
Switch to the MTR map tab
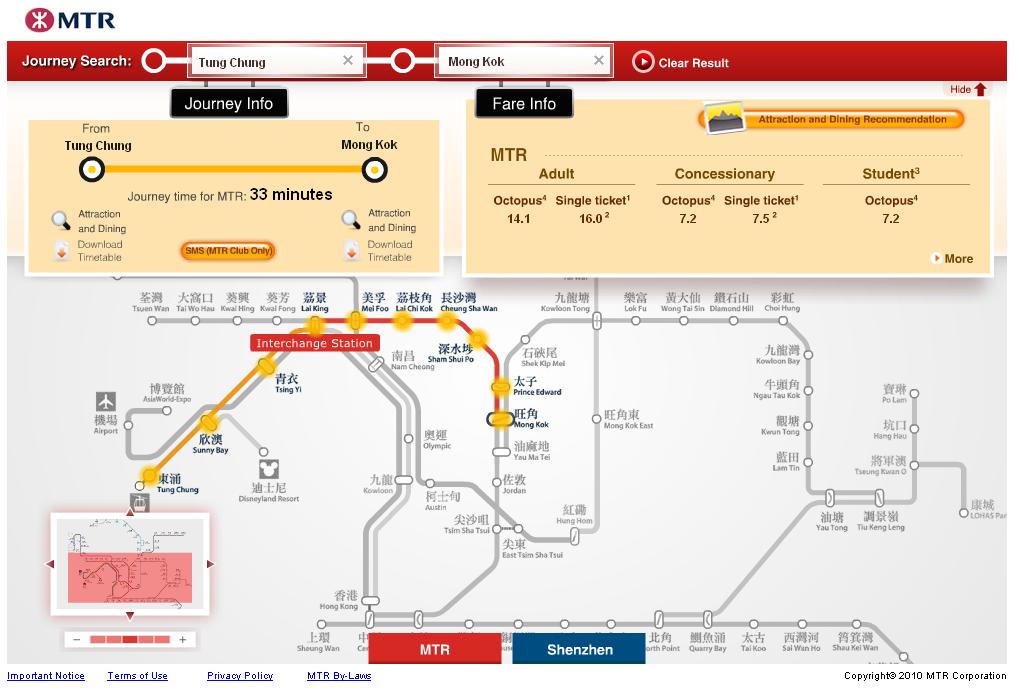point(435,649)
